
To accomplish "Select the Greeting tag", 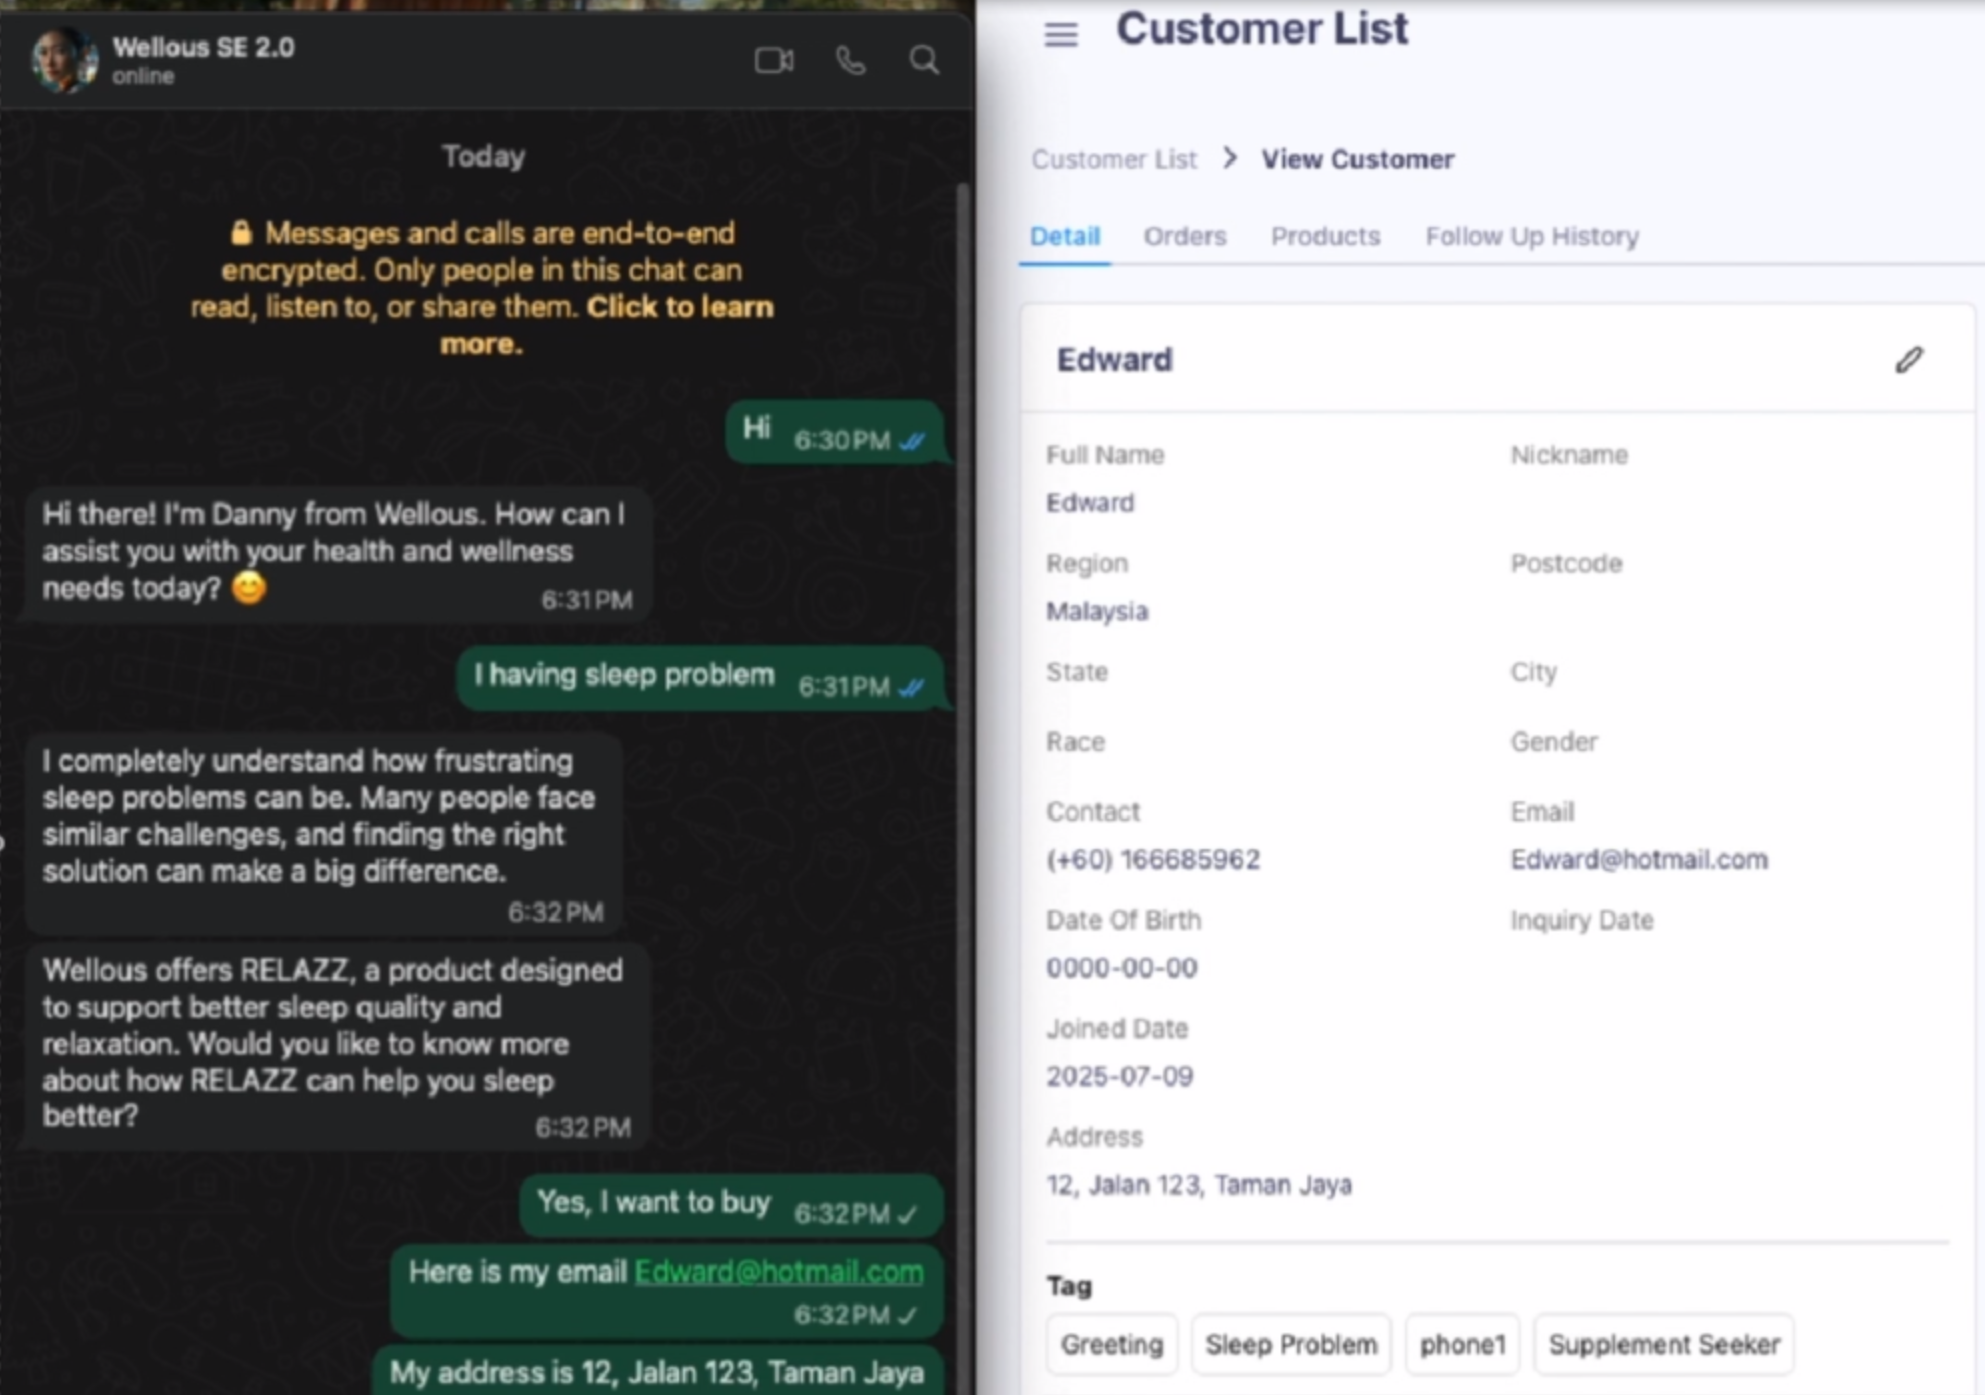I will [x=1112, y=1344].
